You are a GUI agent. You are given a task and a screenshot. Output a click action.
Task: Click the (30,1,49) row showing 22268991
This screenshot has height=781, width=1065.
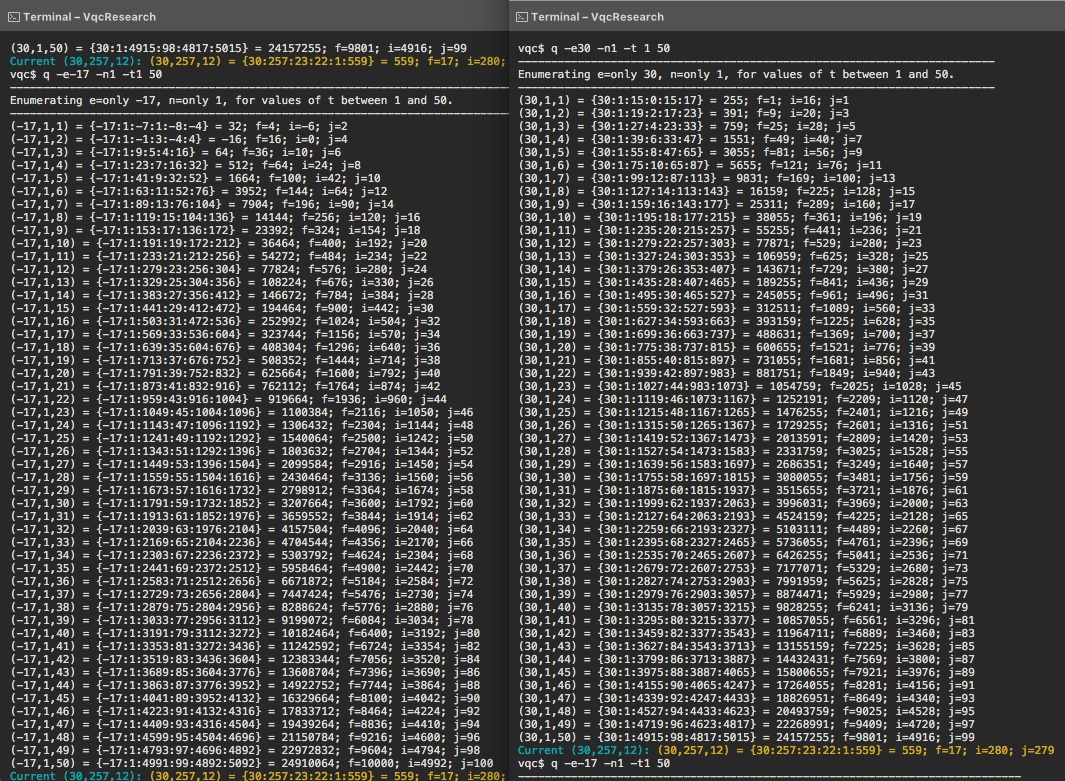746,725
